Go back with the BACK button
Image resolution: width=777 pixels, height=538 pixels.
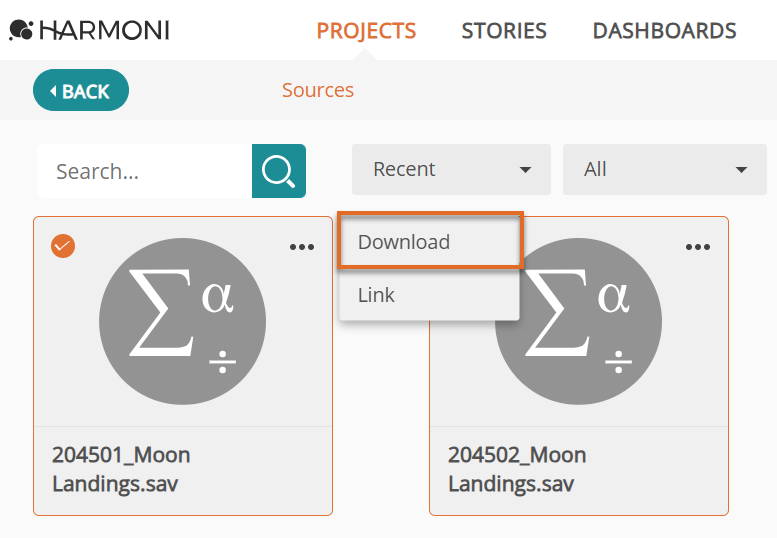pos(81,90)
